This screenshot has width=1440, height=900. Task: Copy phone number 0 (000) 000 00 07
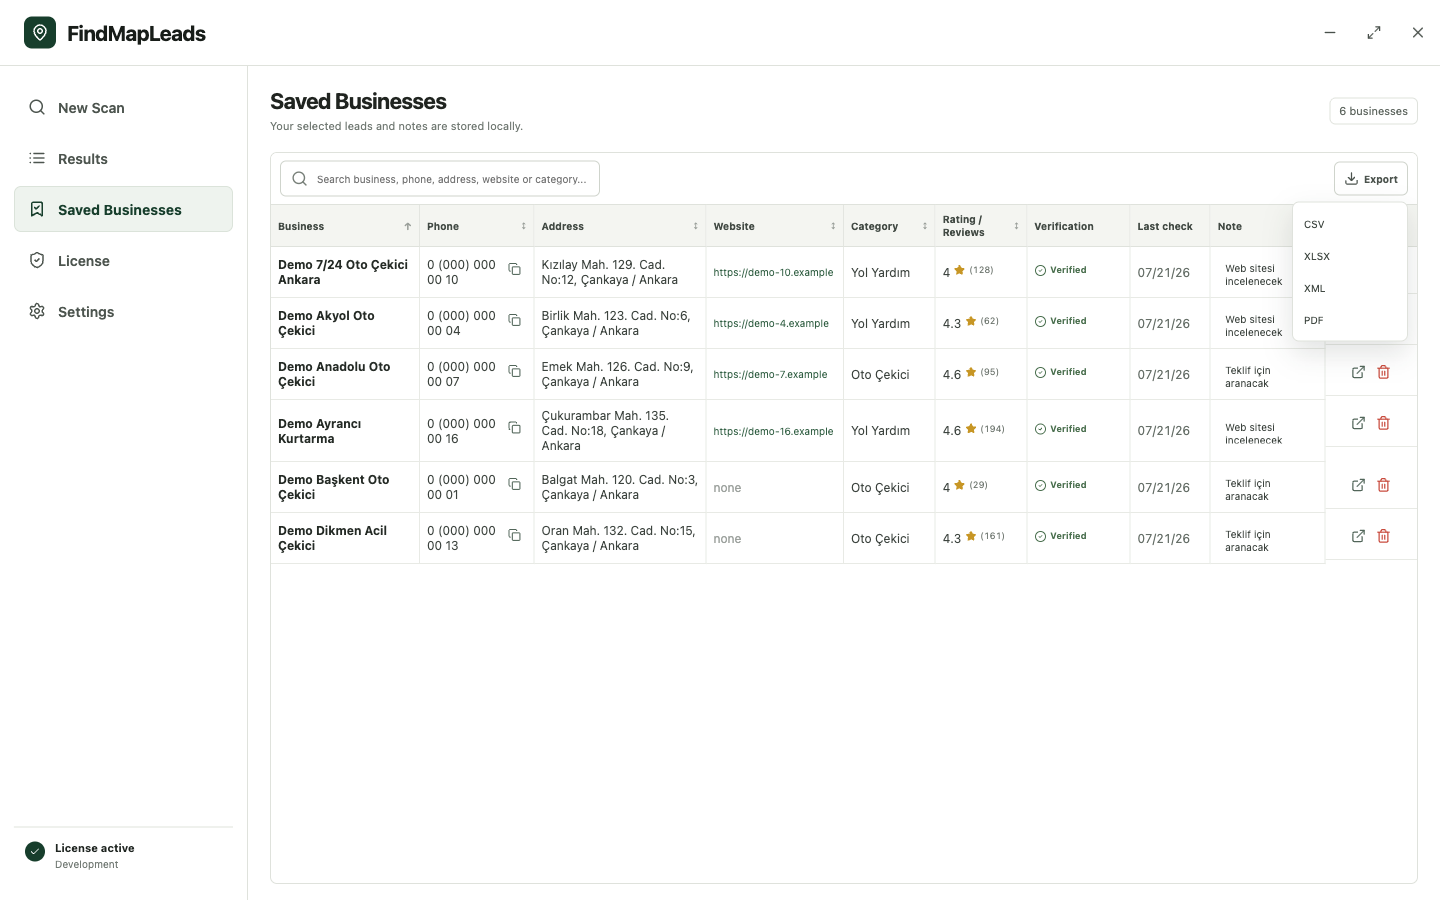pyautogui.click(x=514, y=371)
